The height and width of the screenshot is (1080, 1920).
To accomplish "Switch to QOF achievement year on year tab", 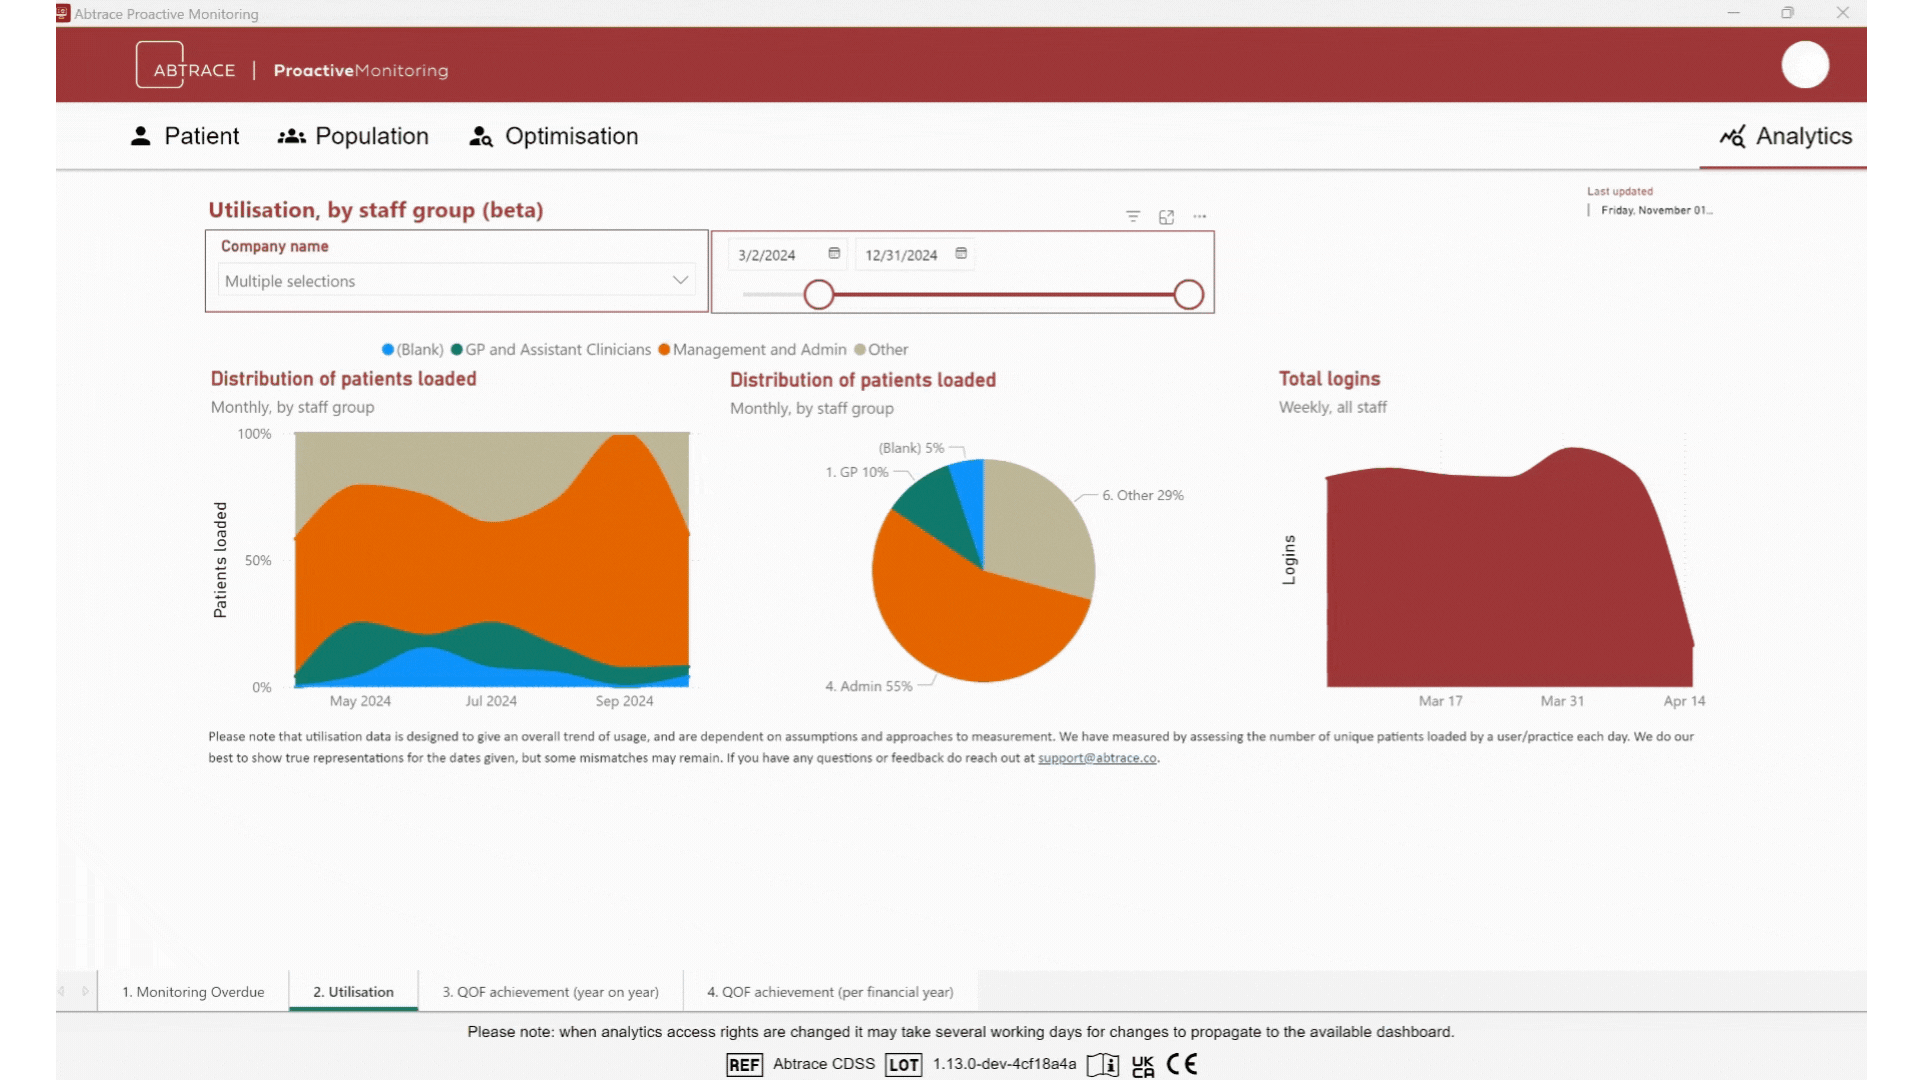I will tap(549, 992).
